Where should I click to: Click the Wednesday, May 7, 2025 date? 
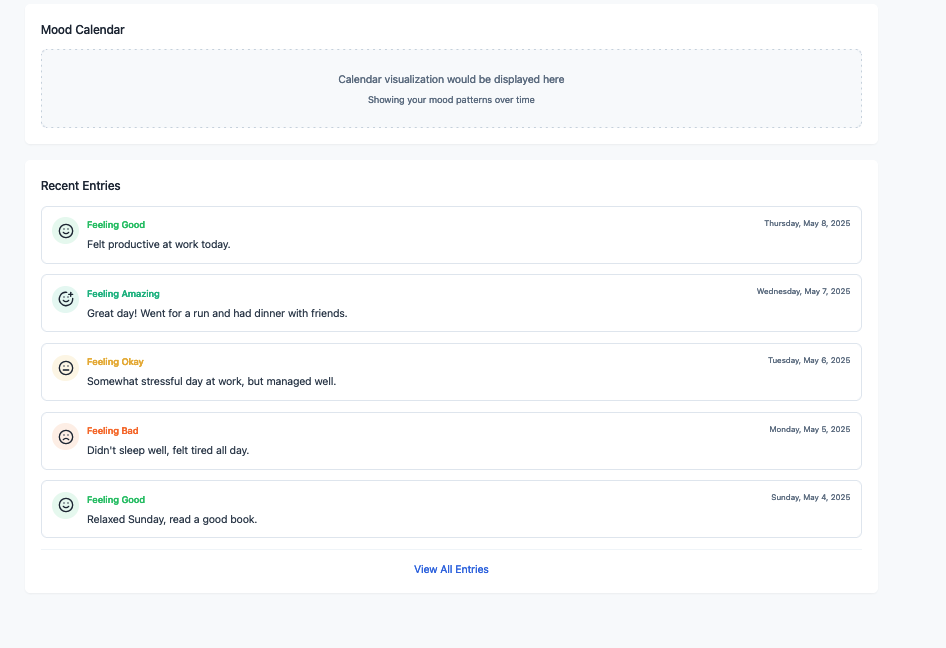pos(803,291)
